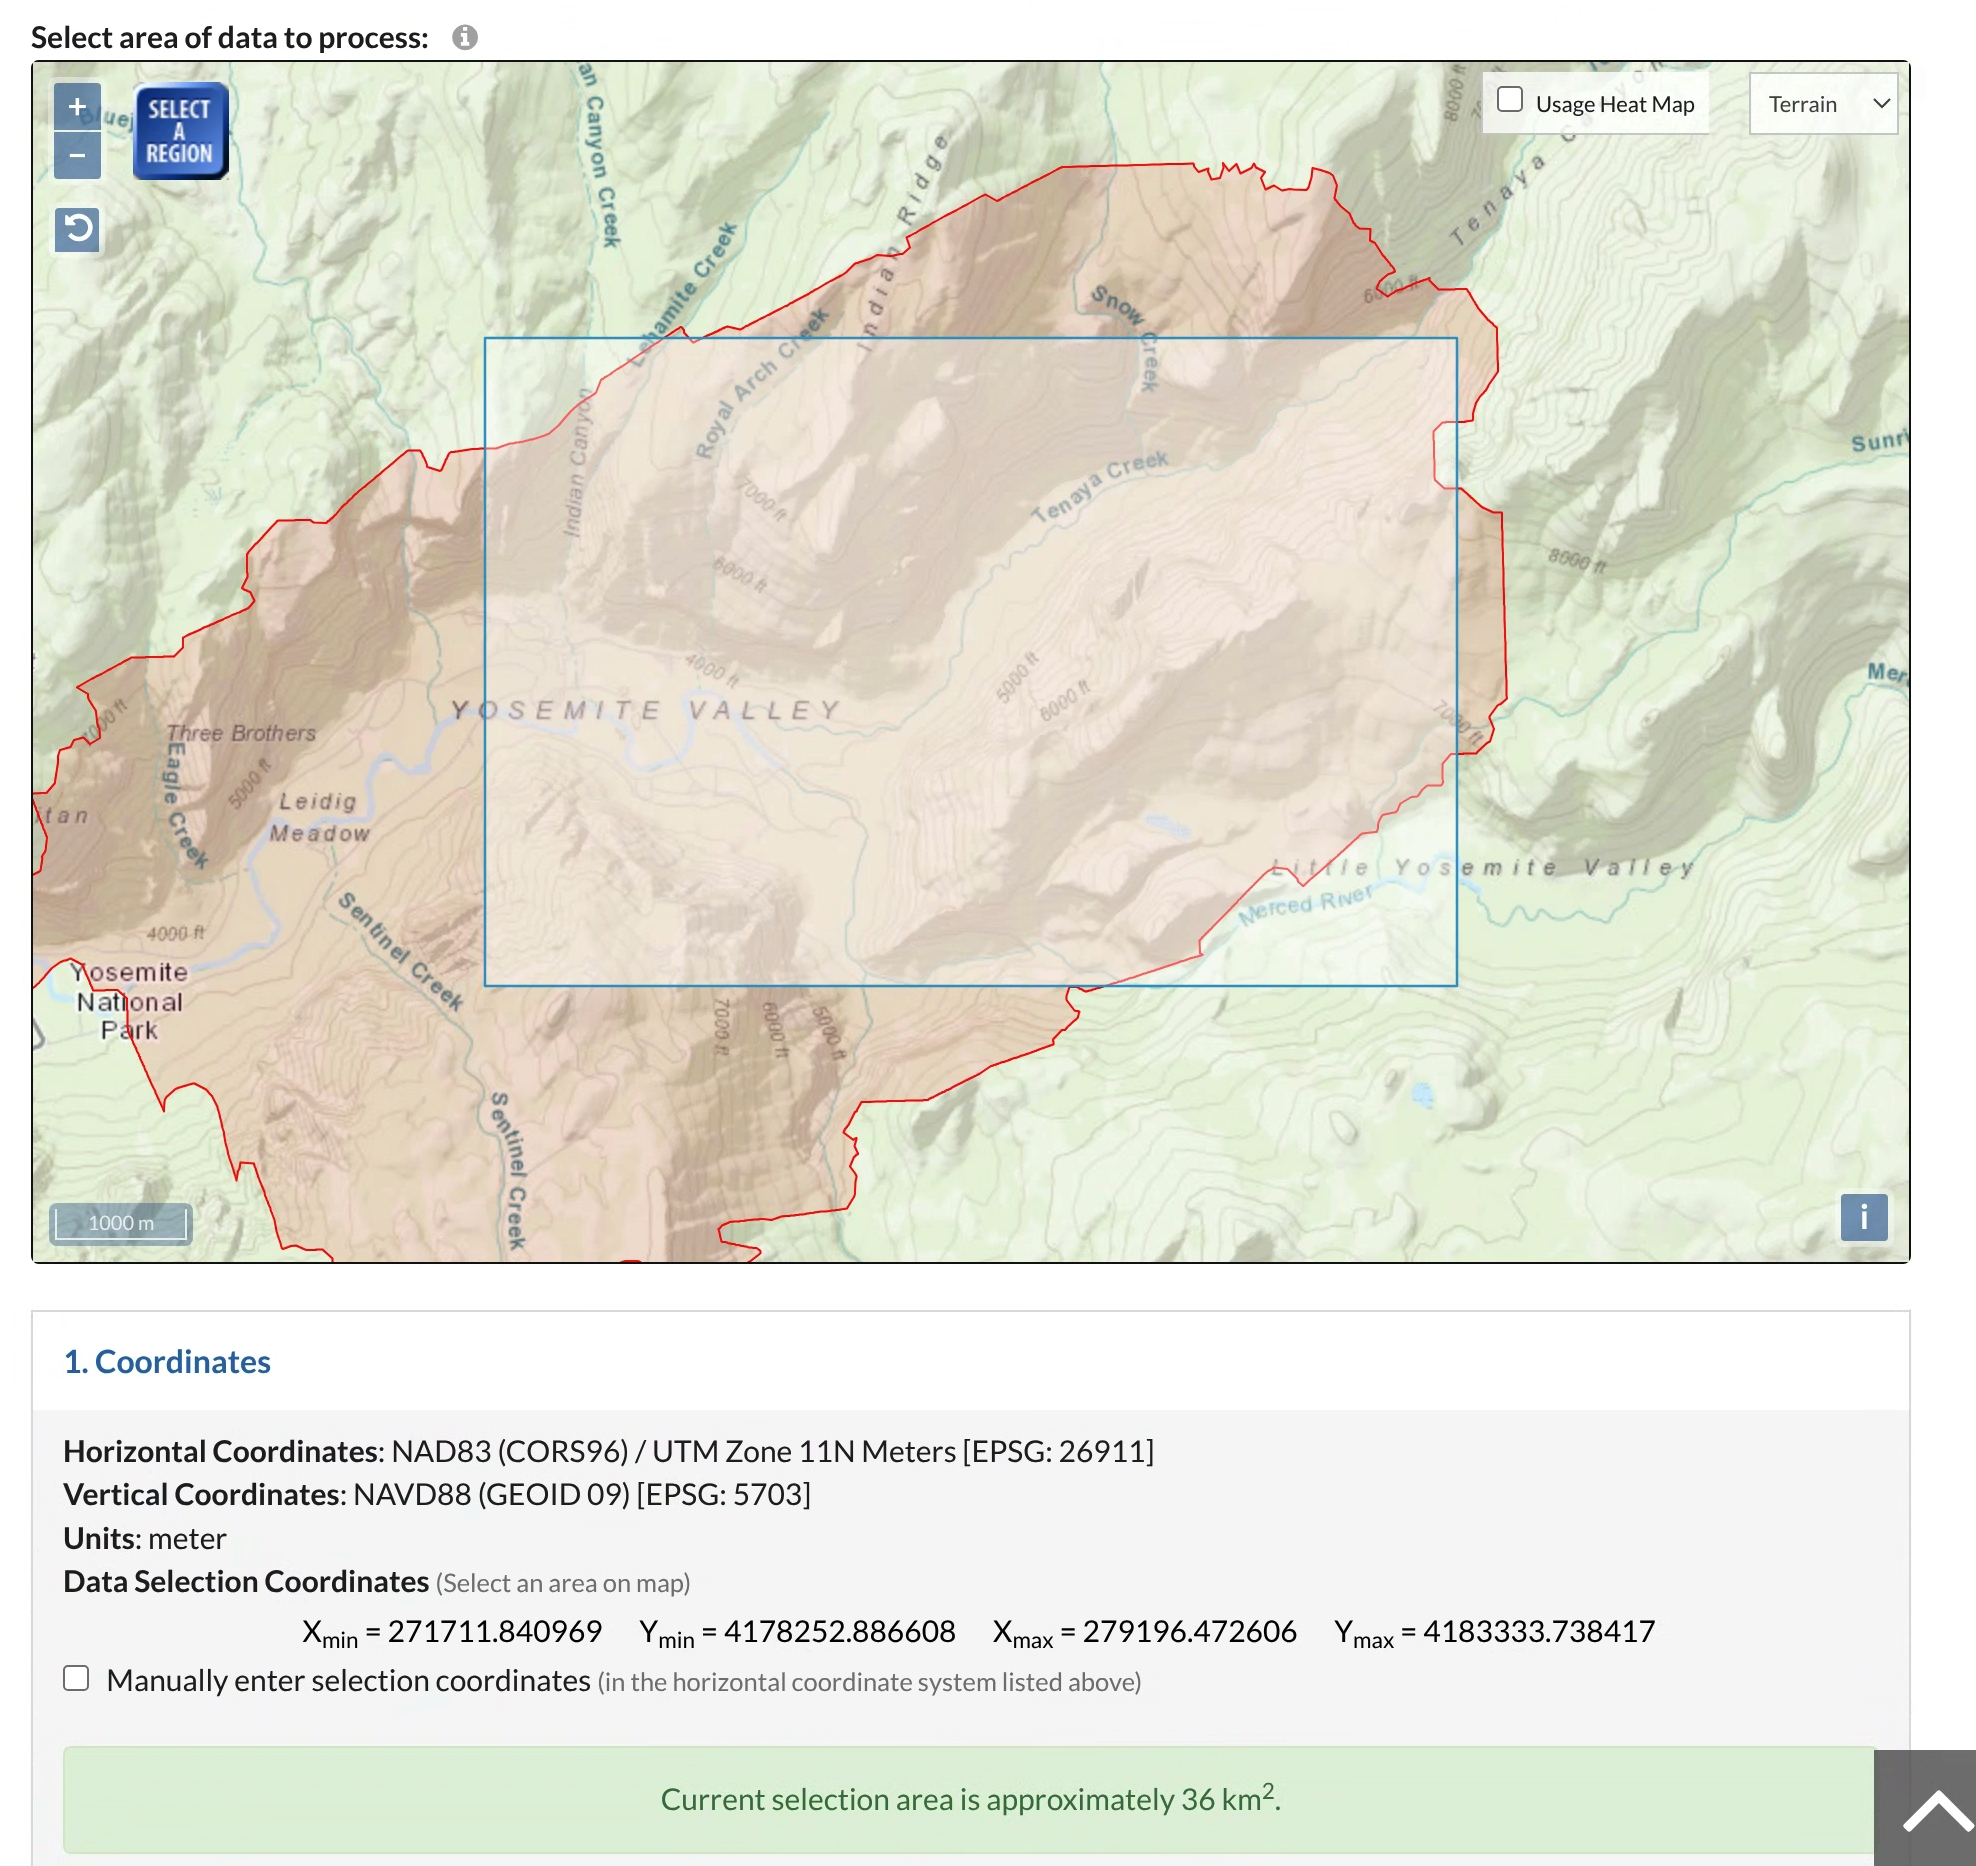The height and width of the screenshot is (1866, 1976).
Task: Click the Coordinates section header
Action: pyautogui.click(x=167, y=1361)
